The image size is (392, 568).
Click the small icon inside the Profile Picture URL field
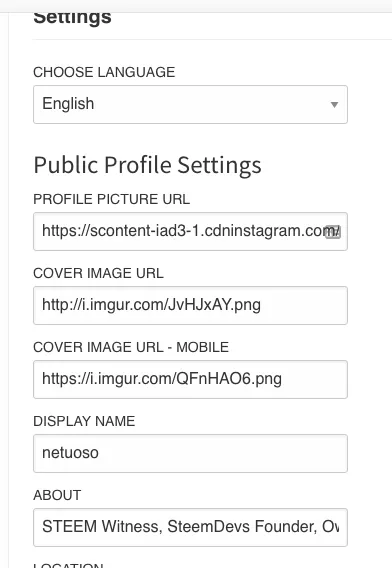[333, 232]
